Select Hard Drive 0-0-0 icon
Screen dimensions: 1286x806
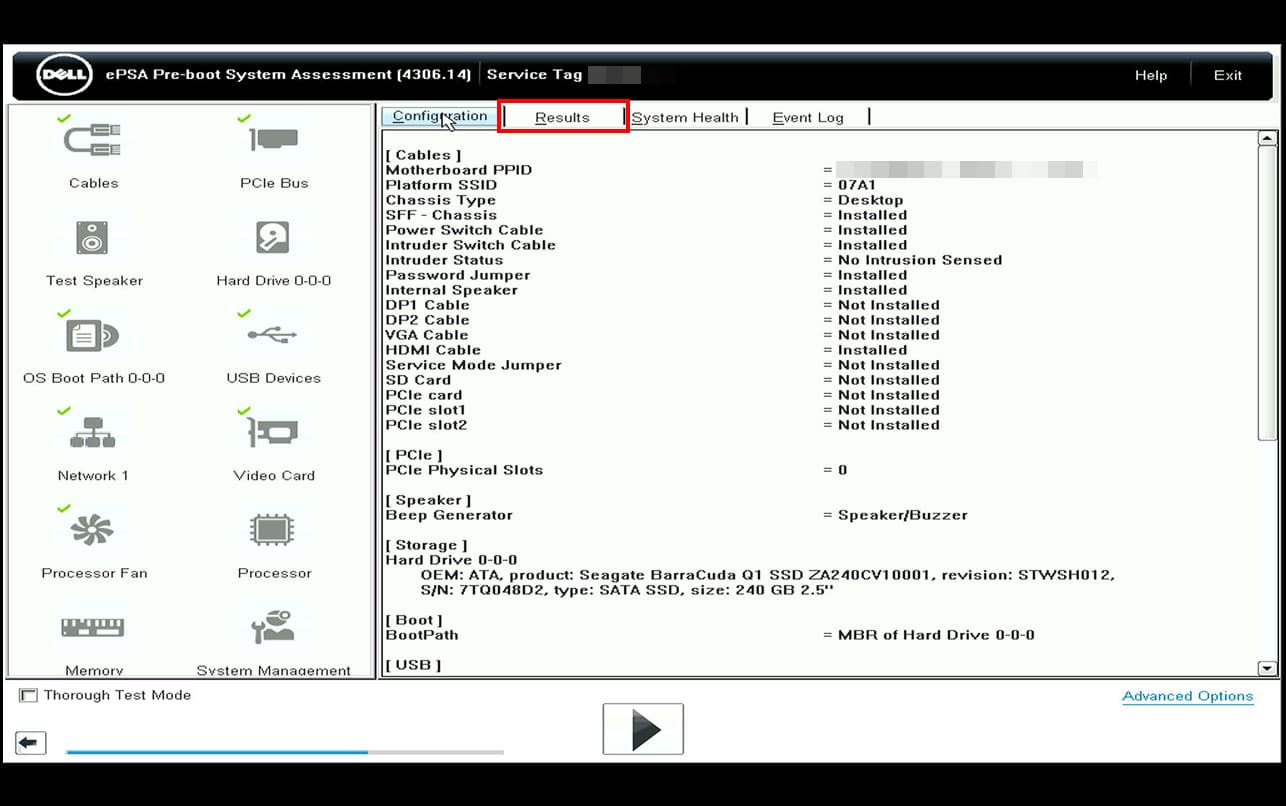click(x=273, y=238)
